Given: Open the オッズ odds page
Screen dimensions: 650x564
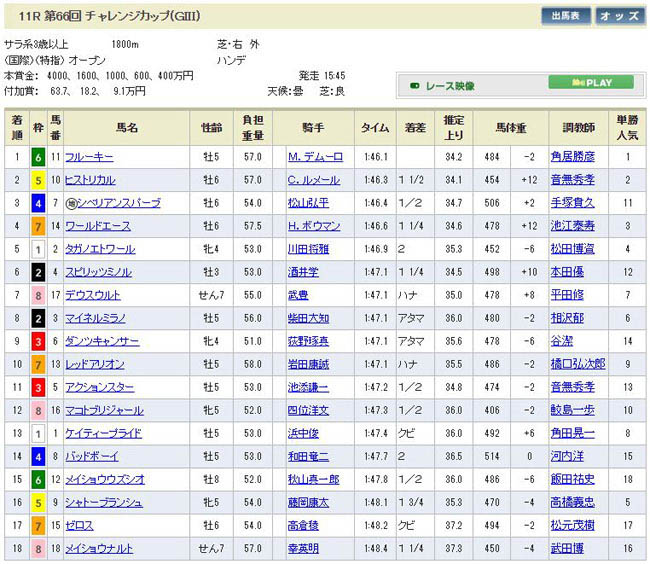Looking at the screenshot, I should click(621, 16).
